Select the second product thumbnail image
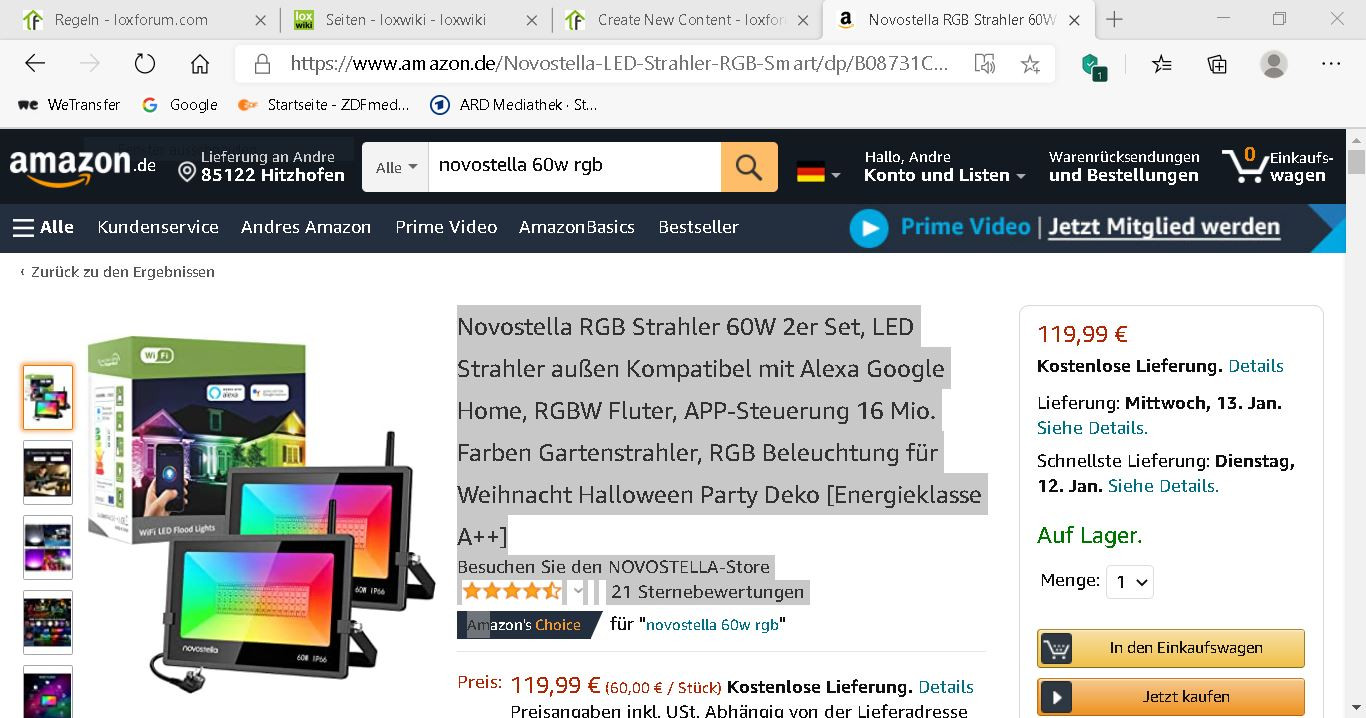 pos(48,472)
